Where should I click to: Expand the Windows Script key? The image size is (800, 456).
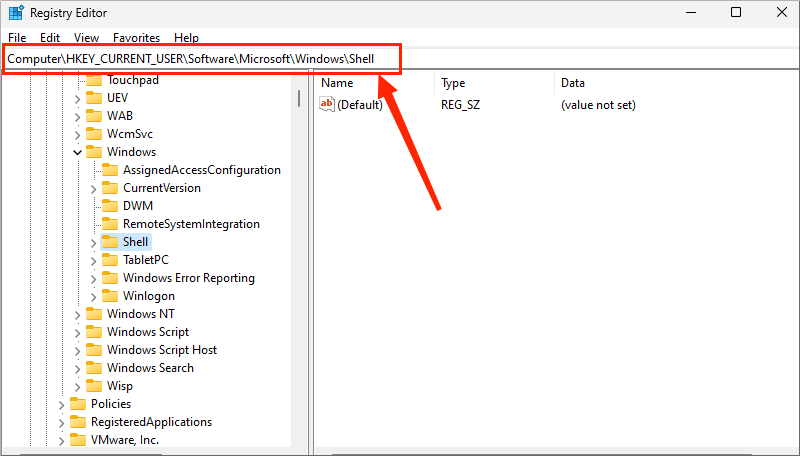pos(77,333)
